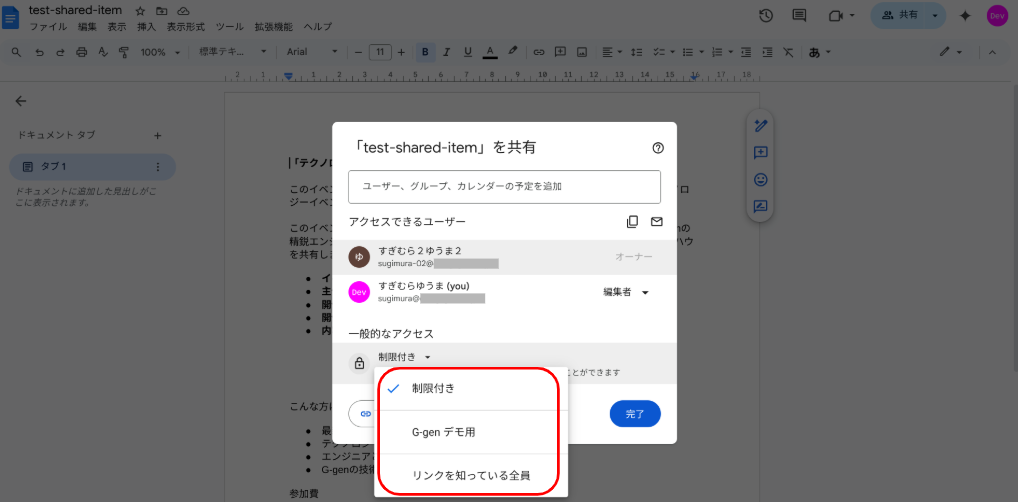Click the 共有 share button
The width and height of the screenshot is (1018, 502).
pos(899,15)
